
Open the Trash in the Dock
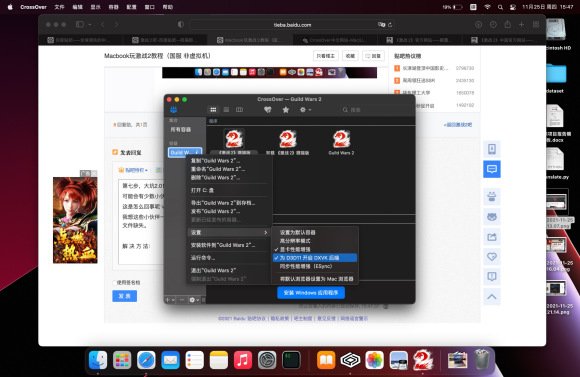pyautogui.click(x=482, y=359)
